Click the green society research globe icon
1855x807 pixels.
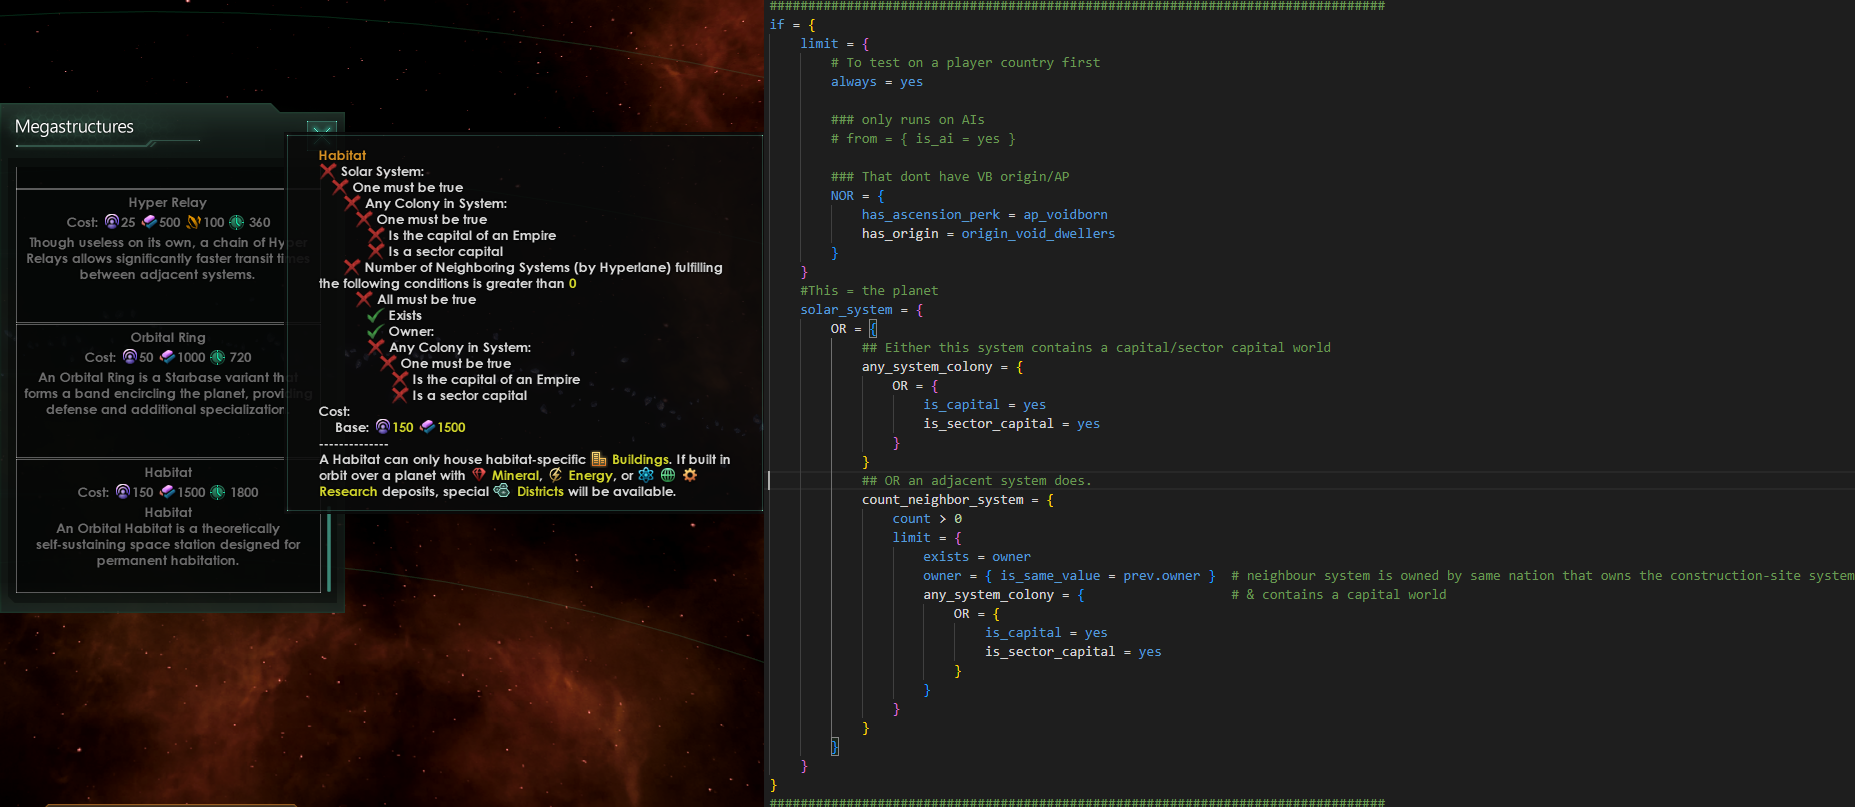668,475
